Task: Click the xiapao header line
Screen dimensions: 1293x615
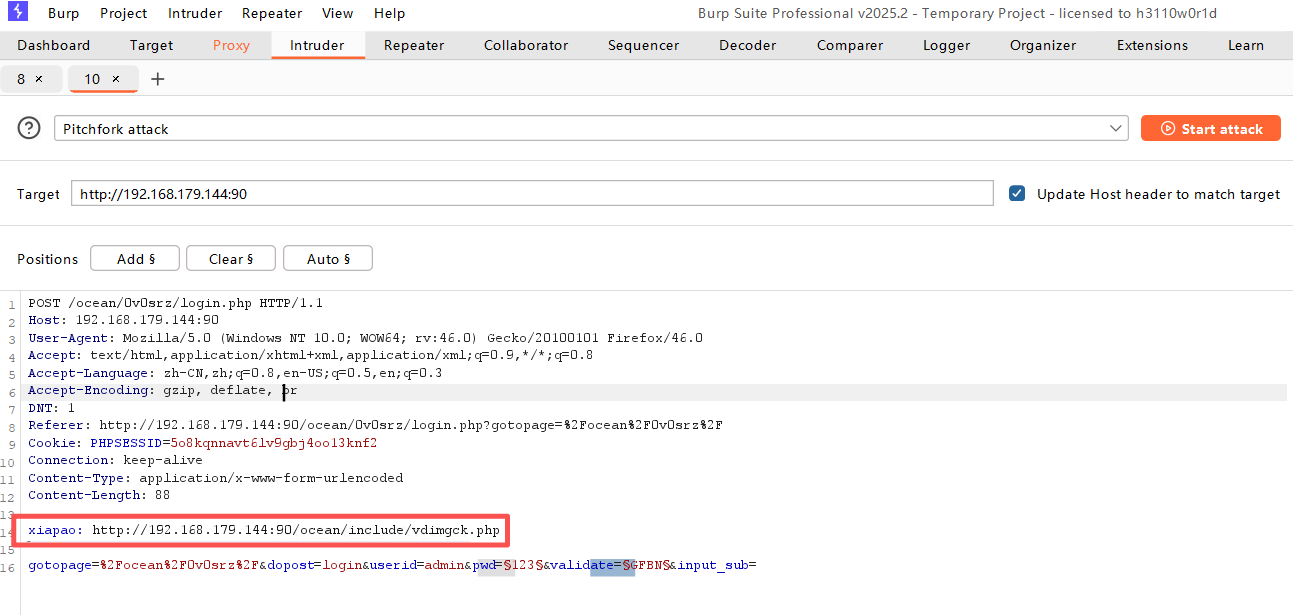Action: [264, 530]
